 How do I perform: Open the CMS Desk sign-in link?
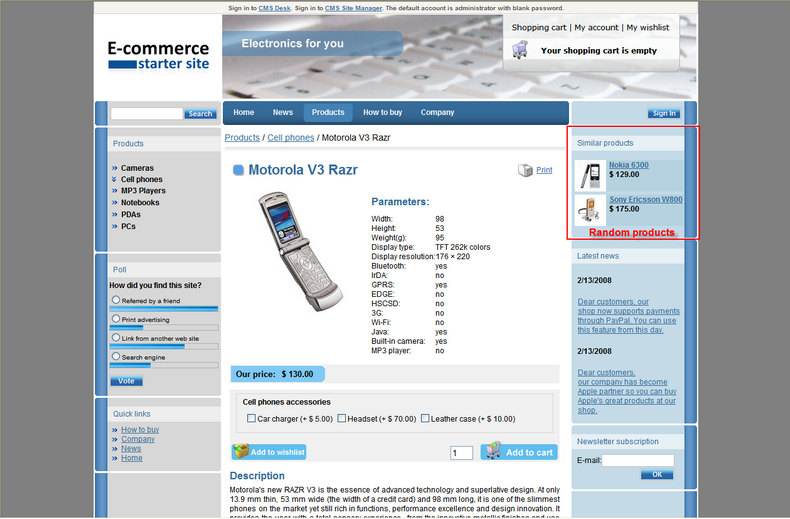pyautogui.click(x=275, y=8)
